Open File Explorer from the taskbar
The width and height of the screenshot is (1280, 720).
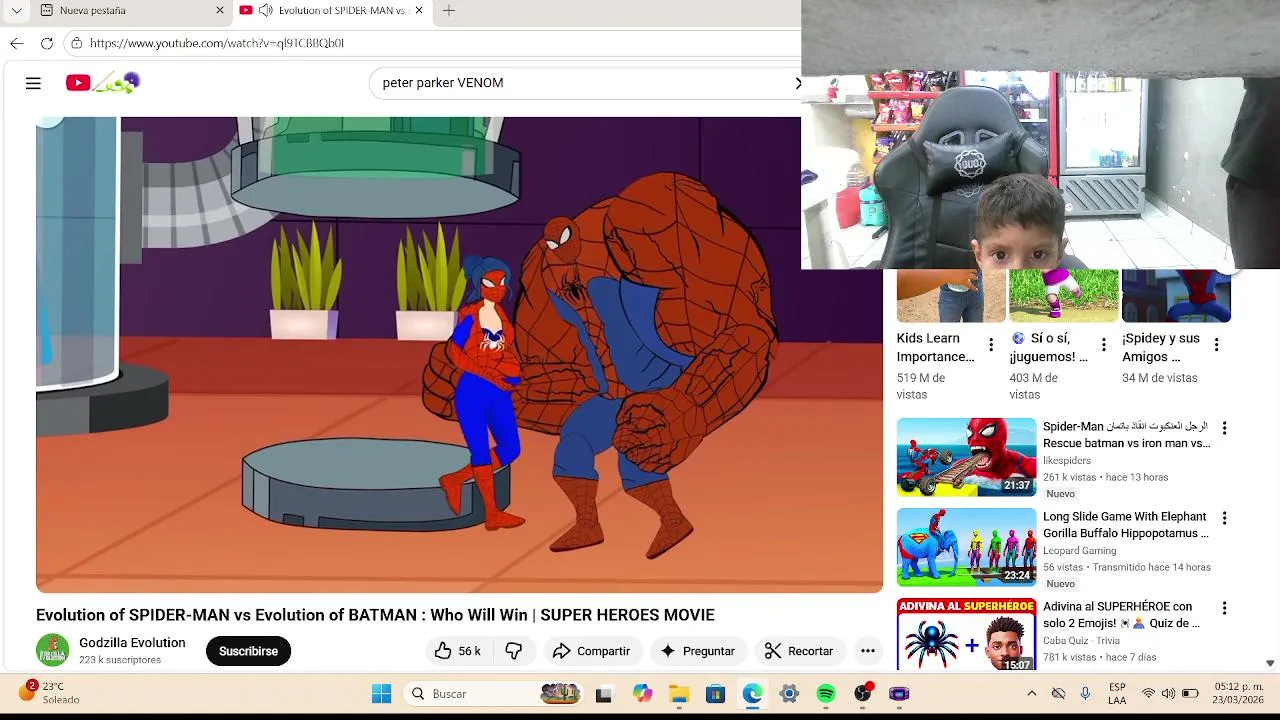point(679,694)
